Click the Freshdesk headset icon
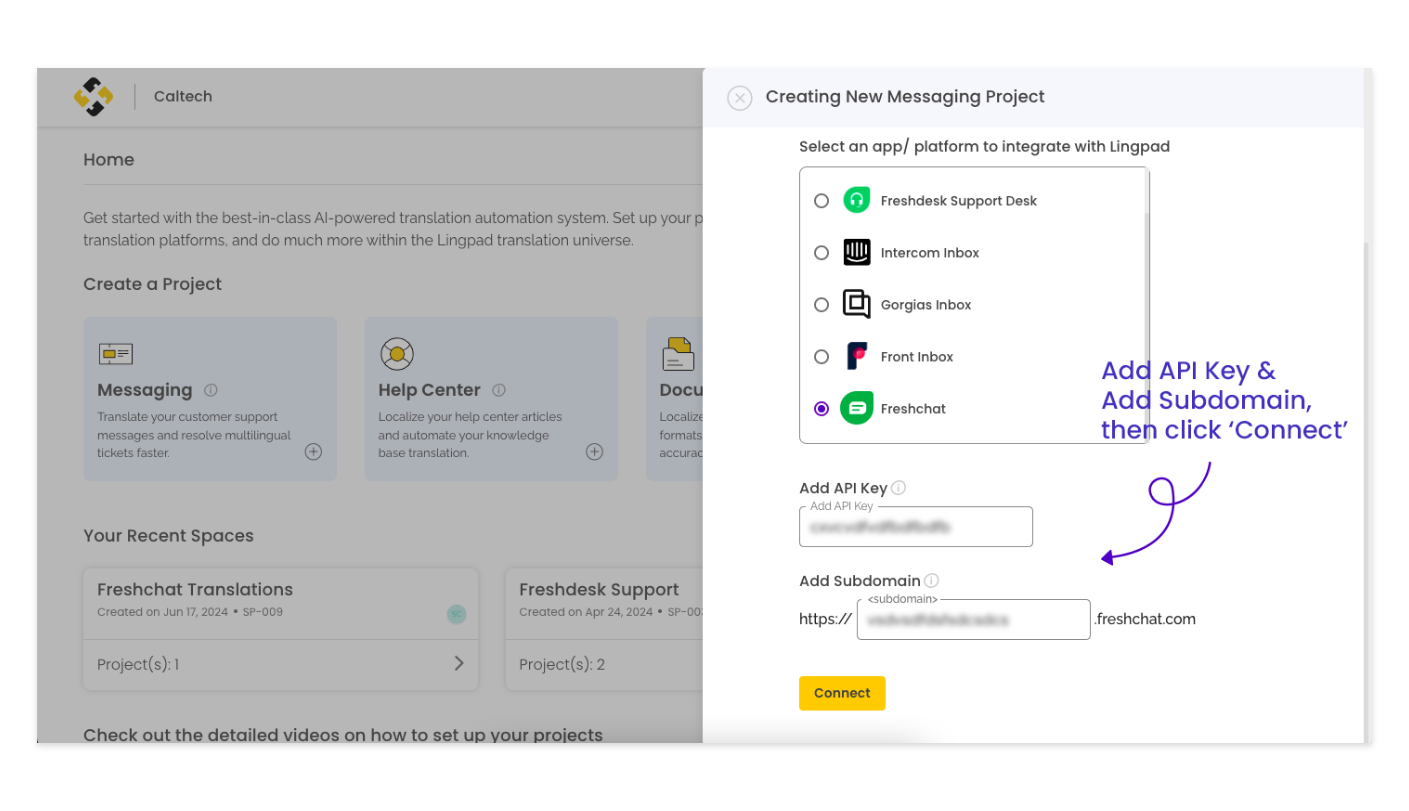The width and height of the screenshot is (1409, 811). pyautogui.click(x=857, y=200)
